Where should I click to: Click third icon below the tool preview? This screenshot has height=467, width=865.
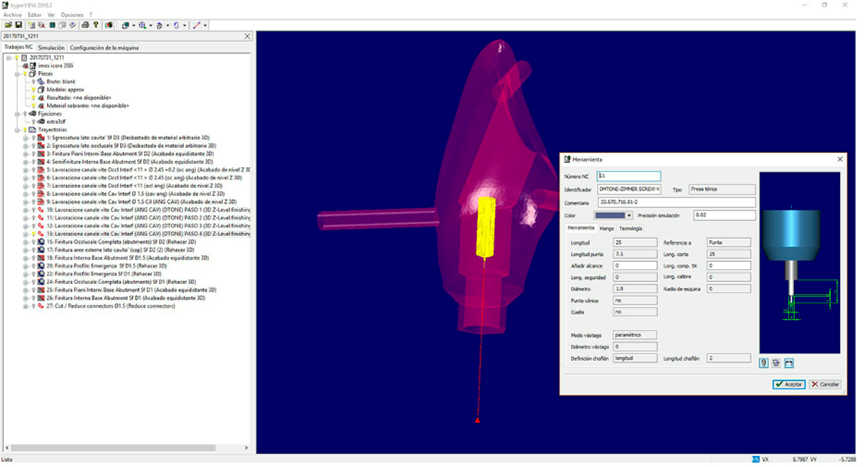(788, 362)
